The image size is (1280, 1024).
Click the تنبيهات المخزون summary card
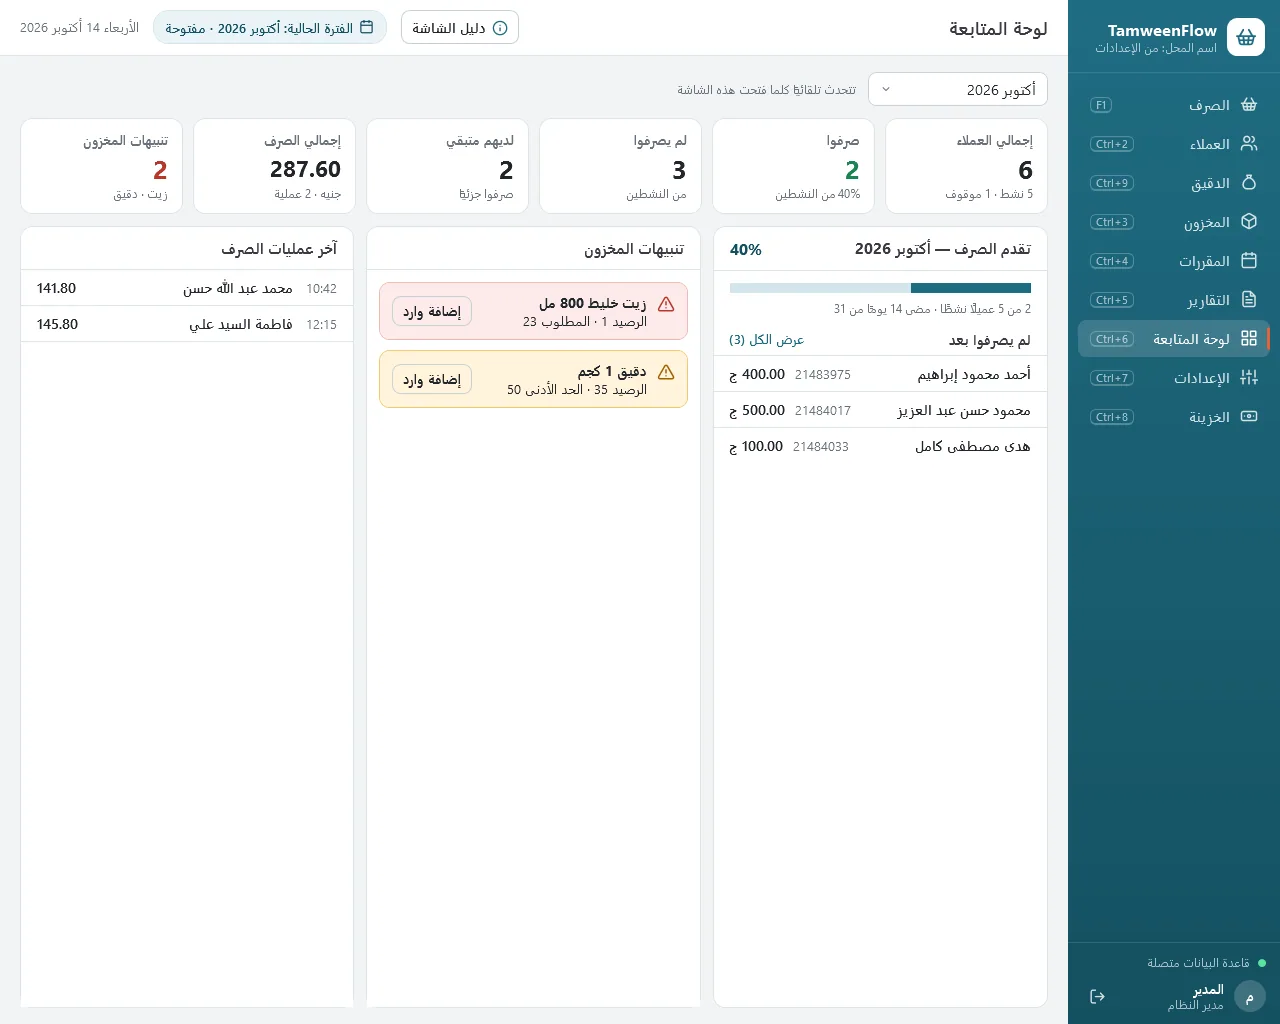coord(101,166)
